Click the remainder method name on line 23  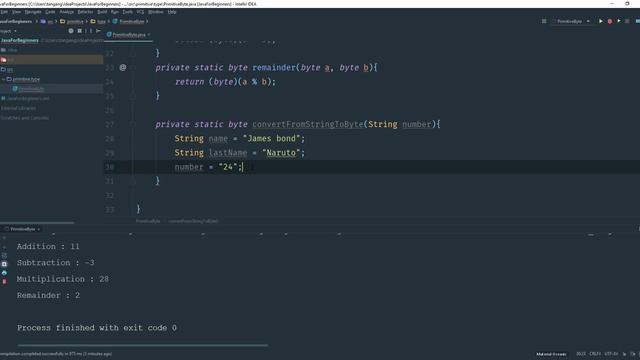pyautogui.click(x=274, y=67)
